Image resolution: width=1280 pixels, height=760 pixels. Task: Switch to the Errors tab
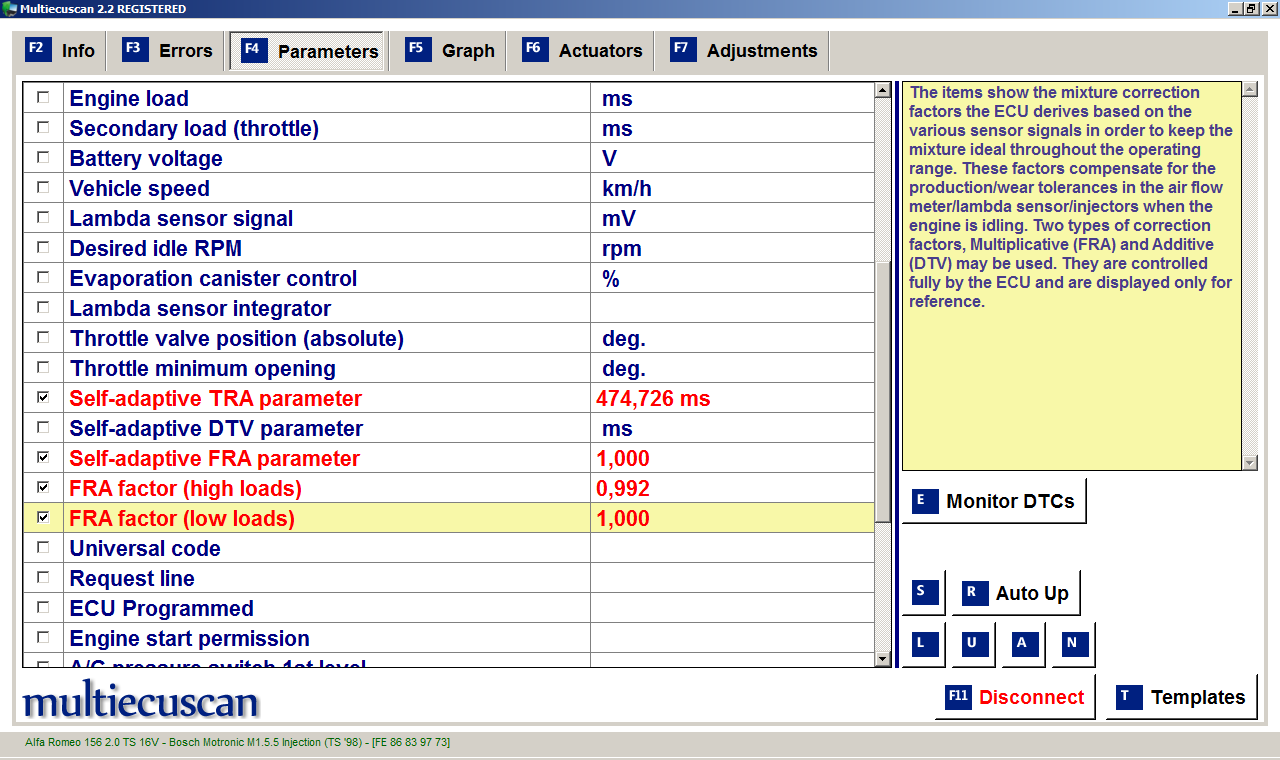(x=168, y=51)
